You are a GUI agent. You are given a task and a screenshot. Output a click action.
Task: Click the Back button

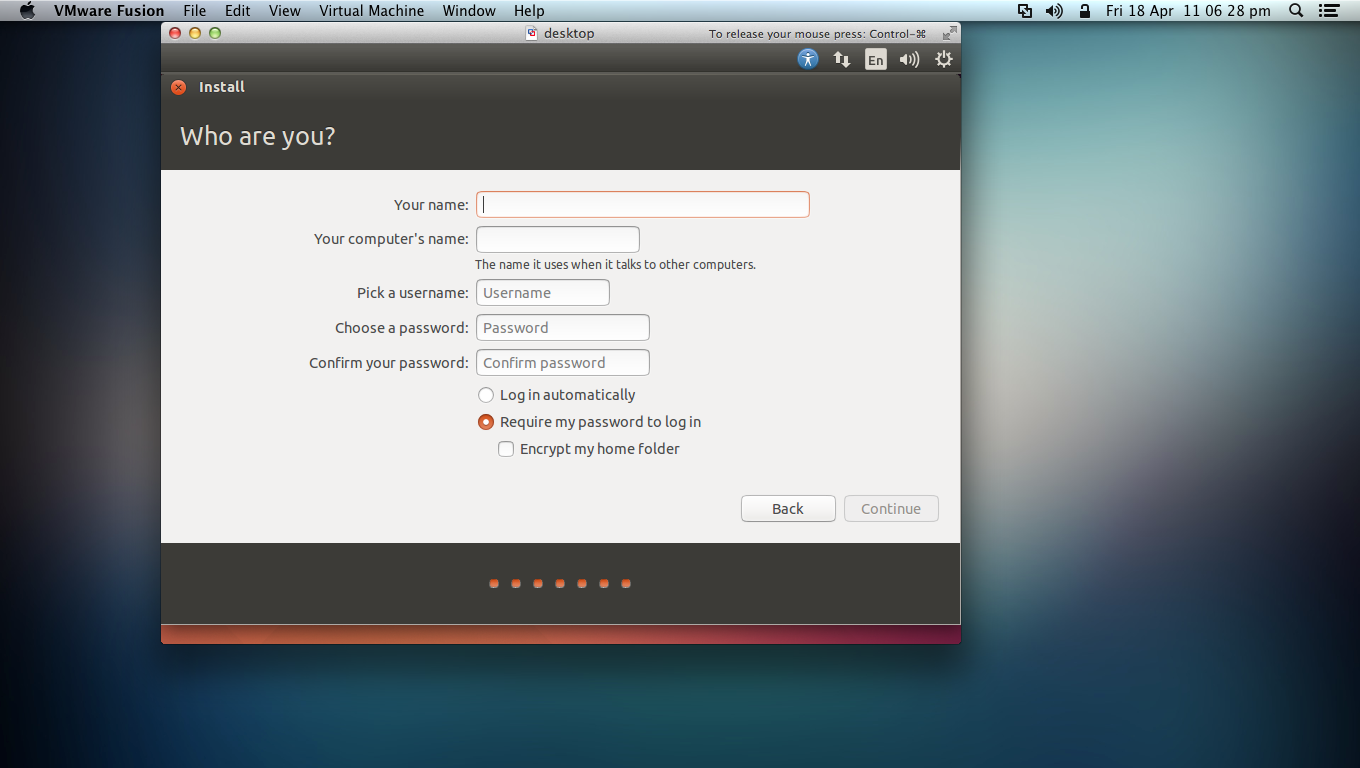[787, 509]
